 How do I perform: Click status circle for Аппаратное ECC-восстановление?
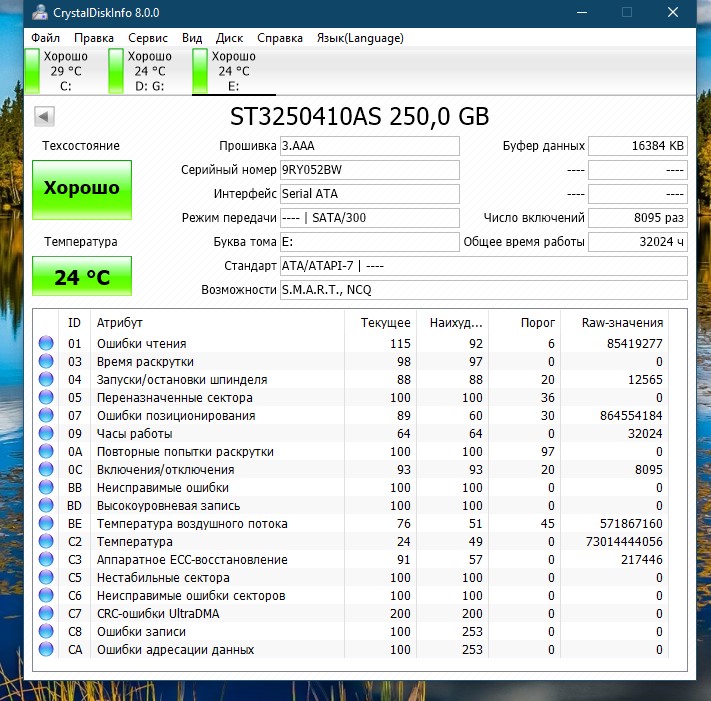click(x=46, y=559)
